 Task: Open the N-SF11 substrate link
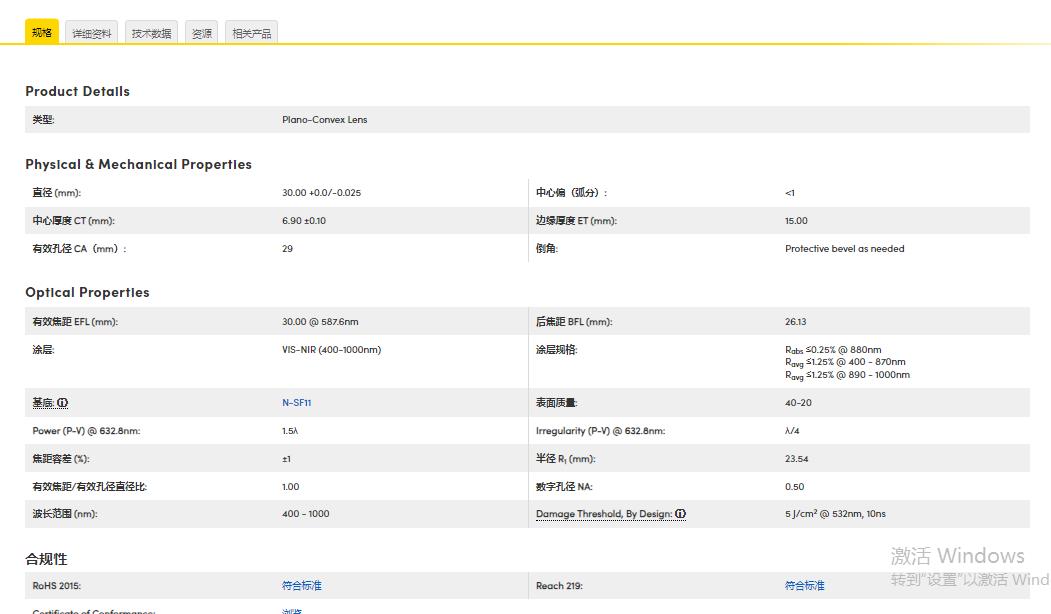click(x=297, y=403)
